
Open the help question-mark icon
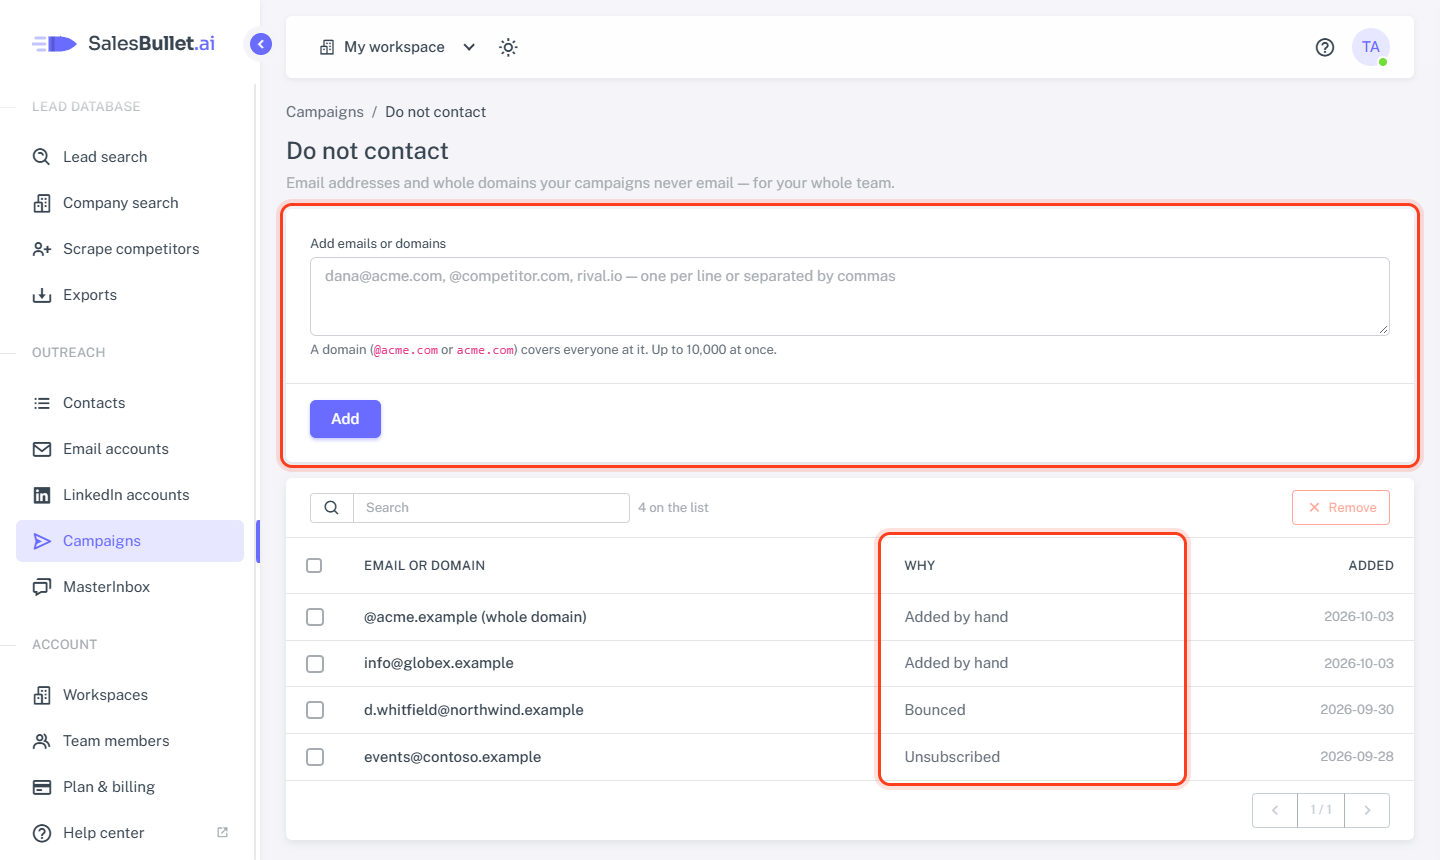pos(1325,47)
